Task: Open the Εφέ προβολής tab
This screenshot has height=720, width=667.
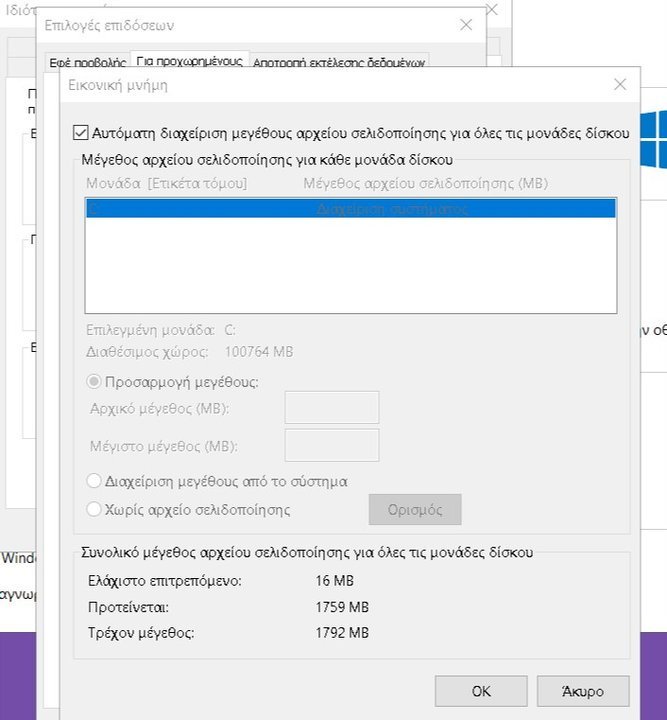Action: point(88,62)
